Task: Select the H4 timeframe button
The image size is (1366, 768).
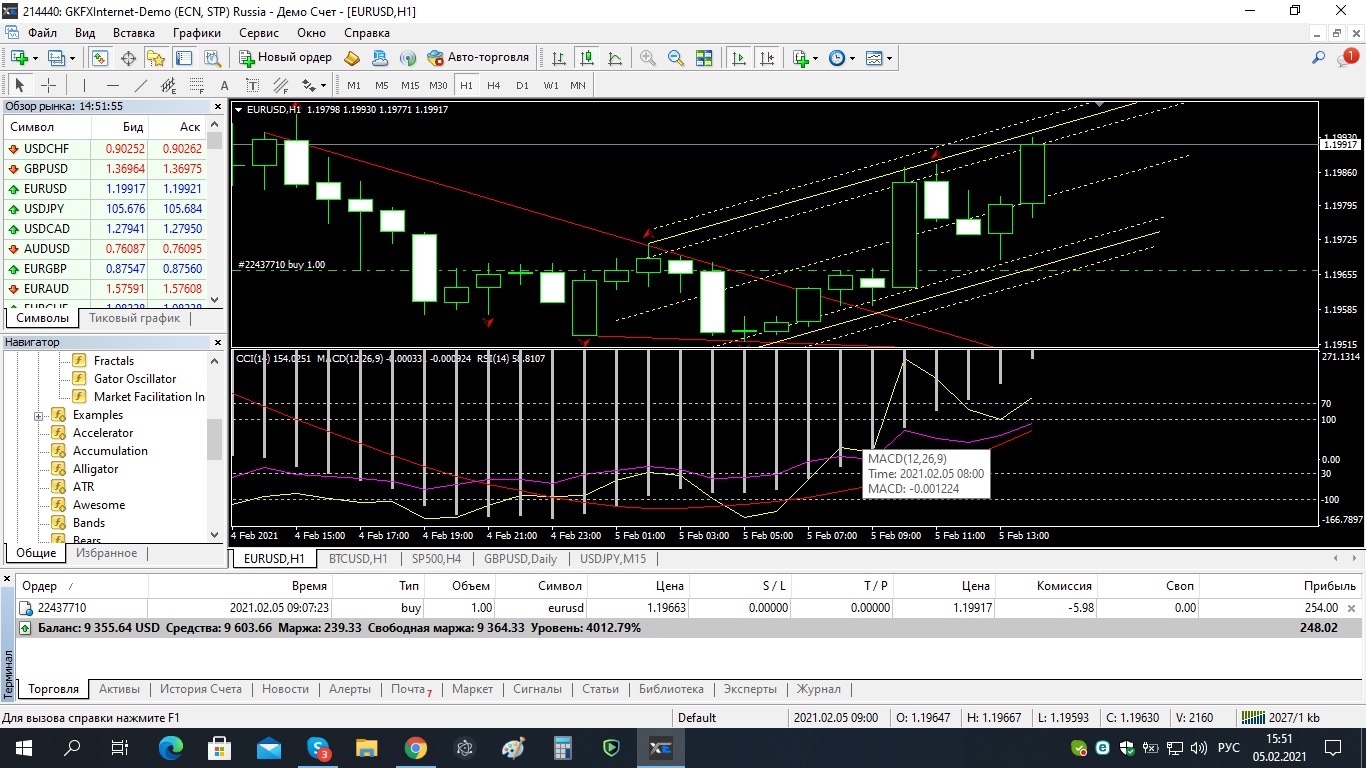Action: tap(494, 86)
